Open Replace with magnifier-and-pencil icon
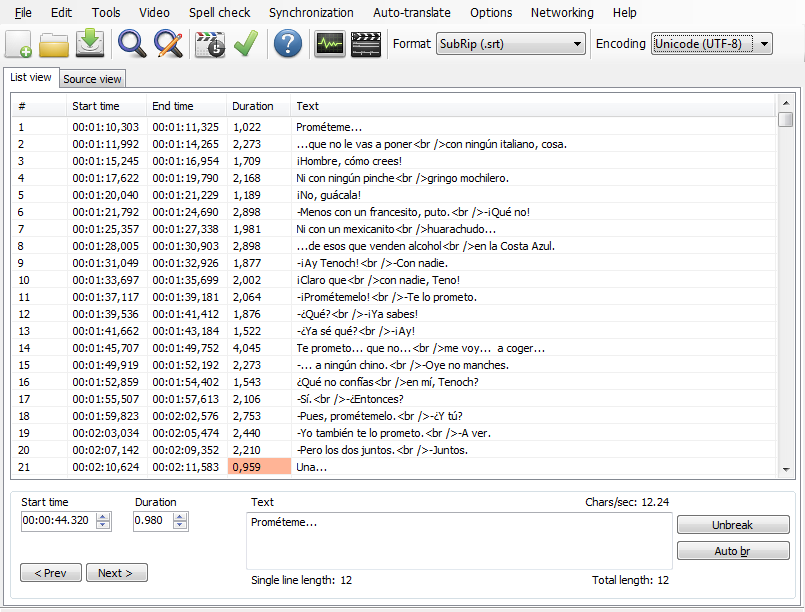805x612 pixels. point(168,44)
